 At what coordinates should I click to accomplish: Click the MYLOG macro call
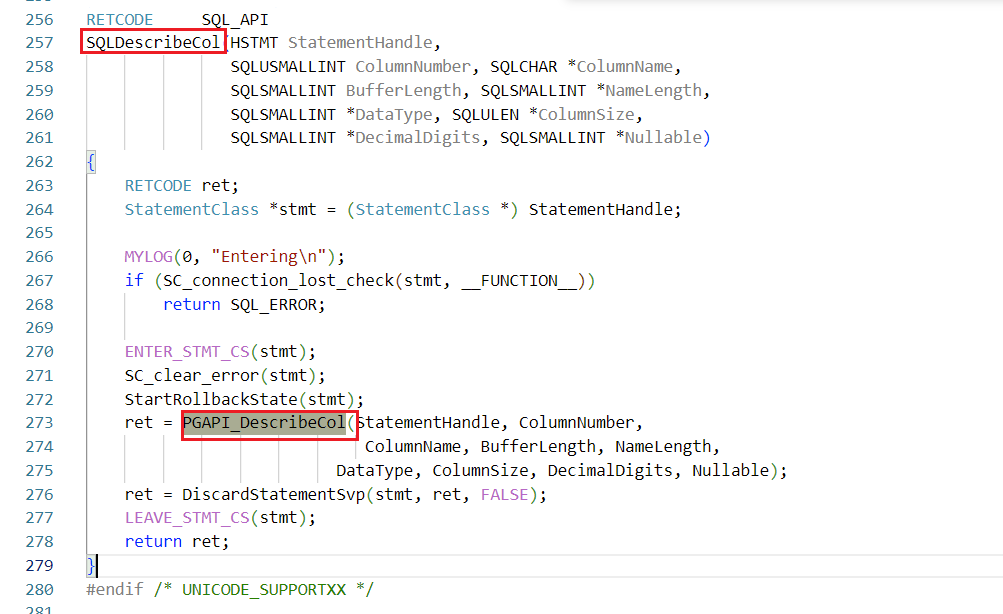(148, 257)
